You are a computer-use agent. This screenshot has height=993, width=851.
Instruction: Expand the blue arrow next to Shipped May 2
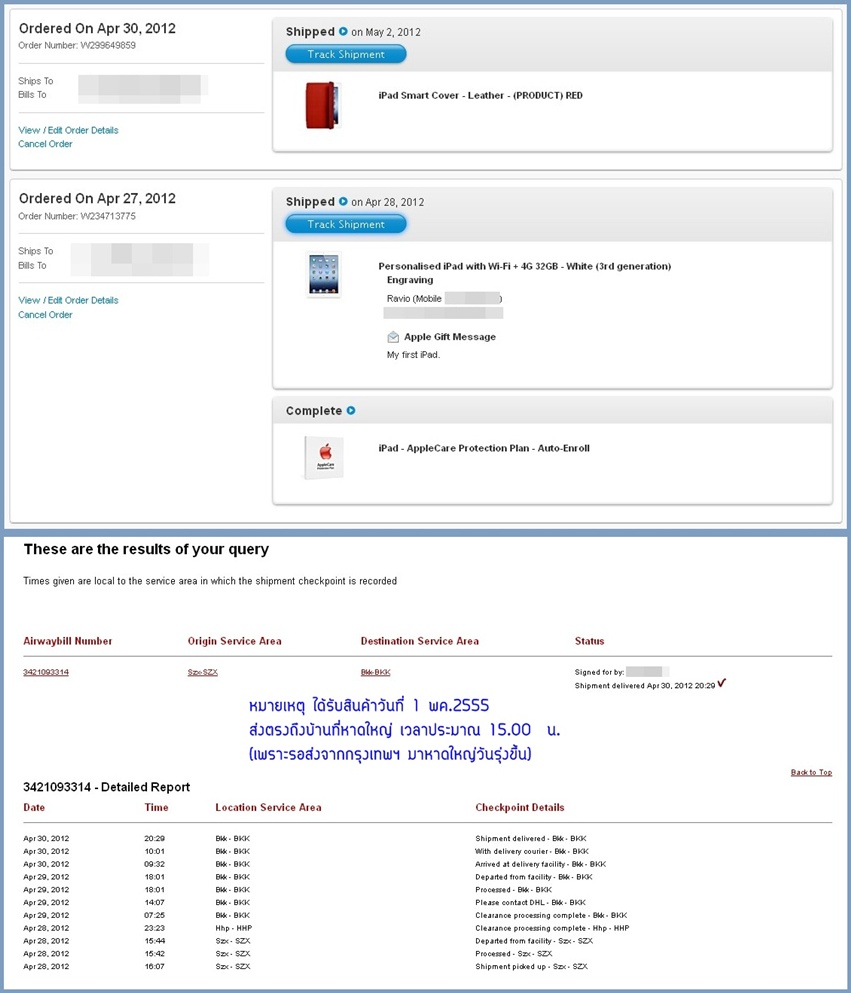343,31
